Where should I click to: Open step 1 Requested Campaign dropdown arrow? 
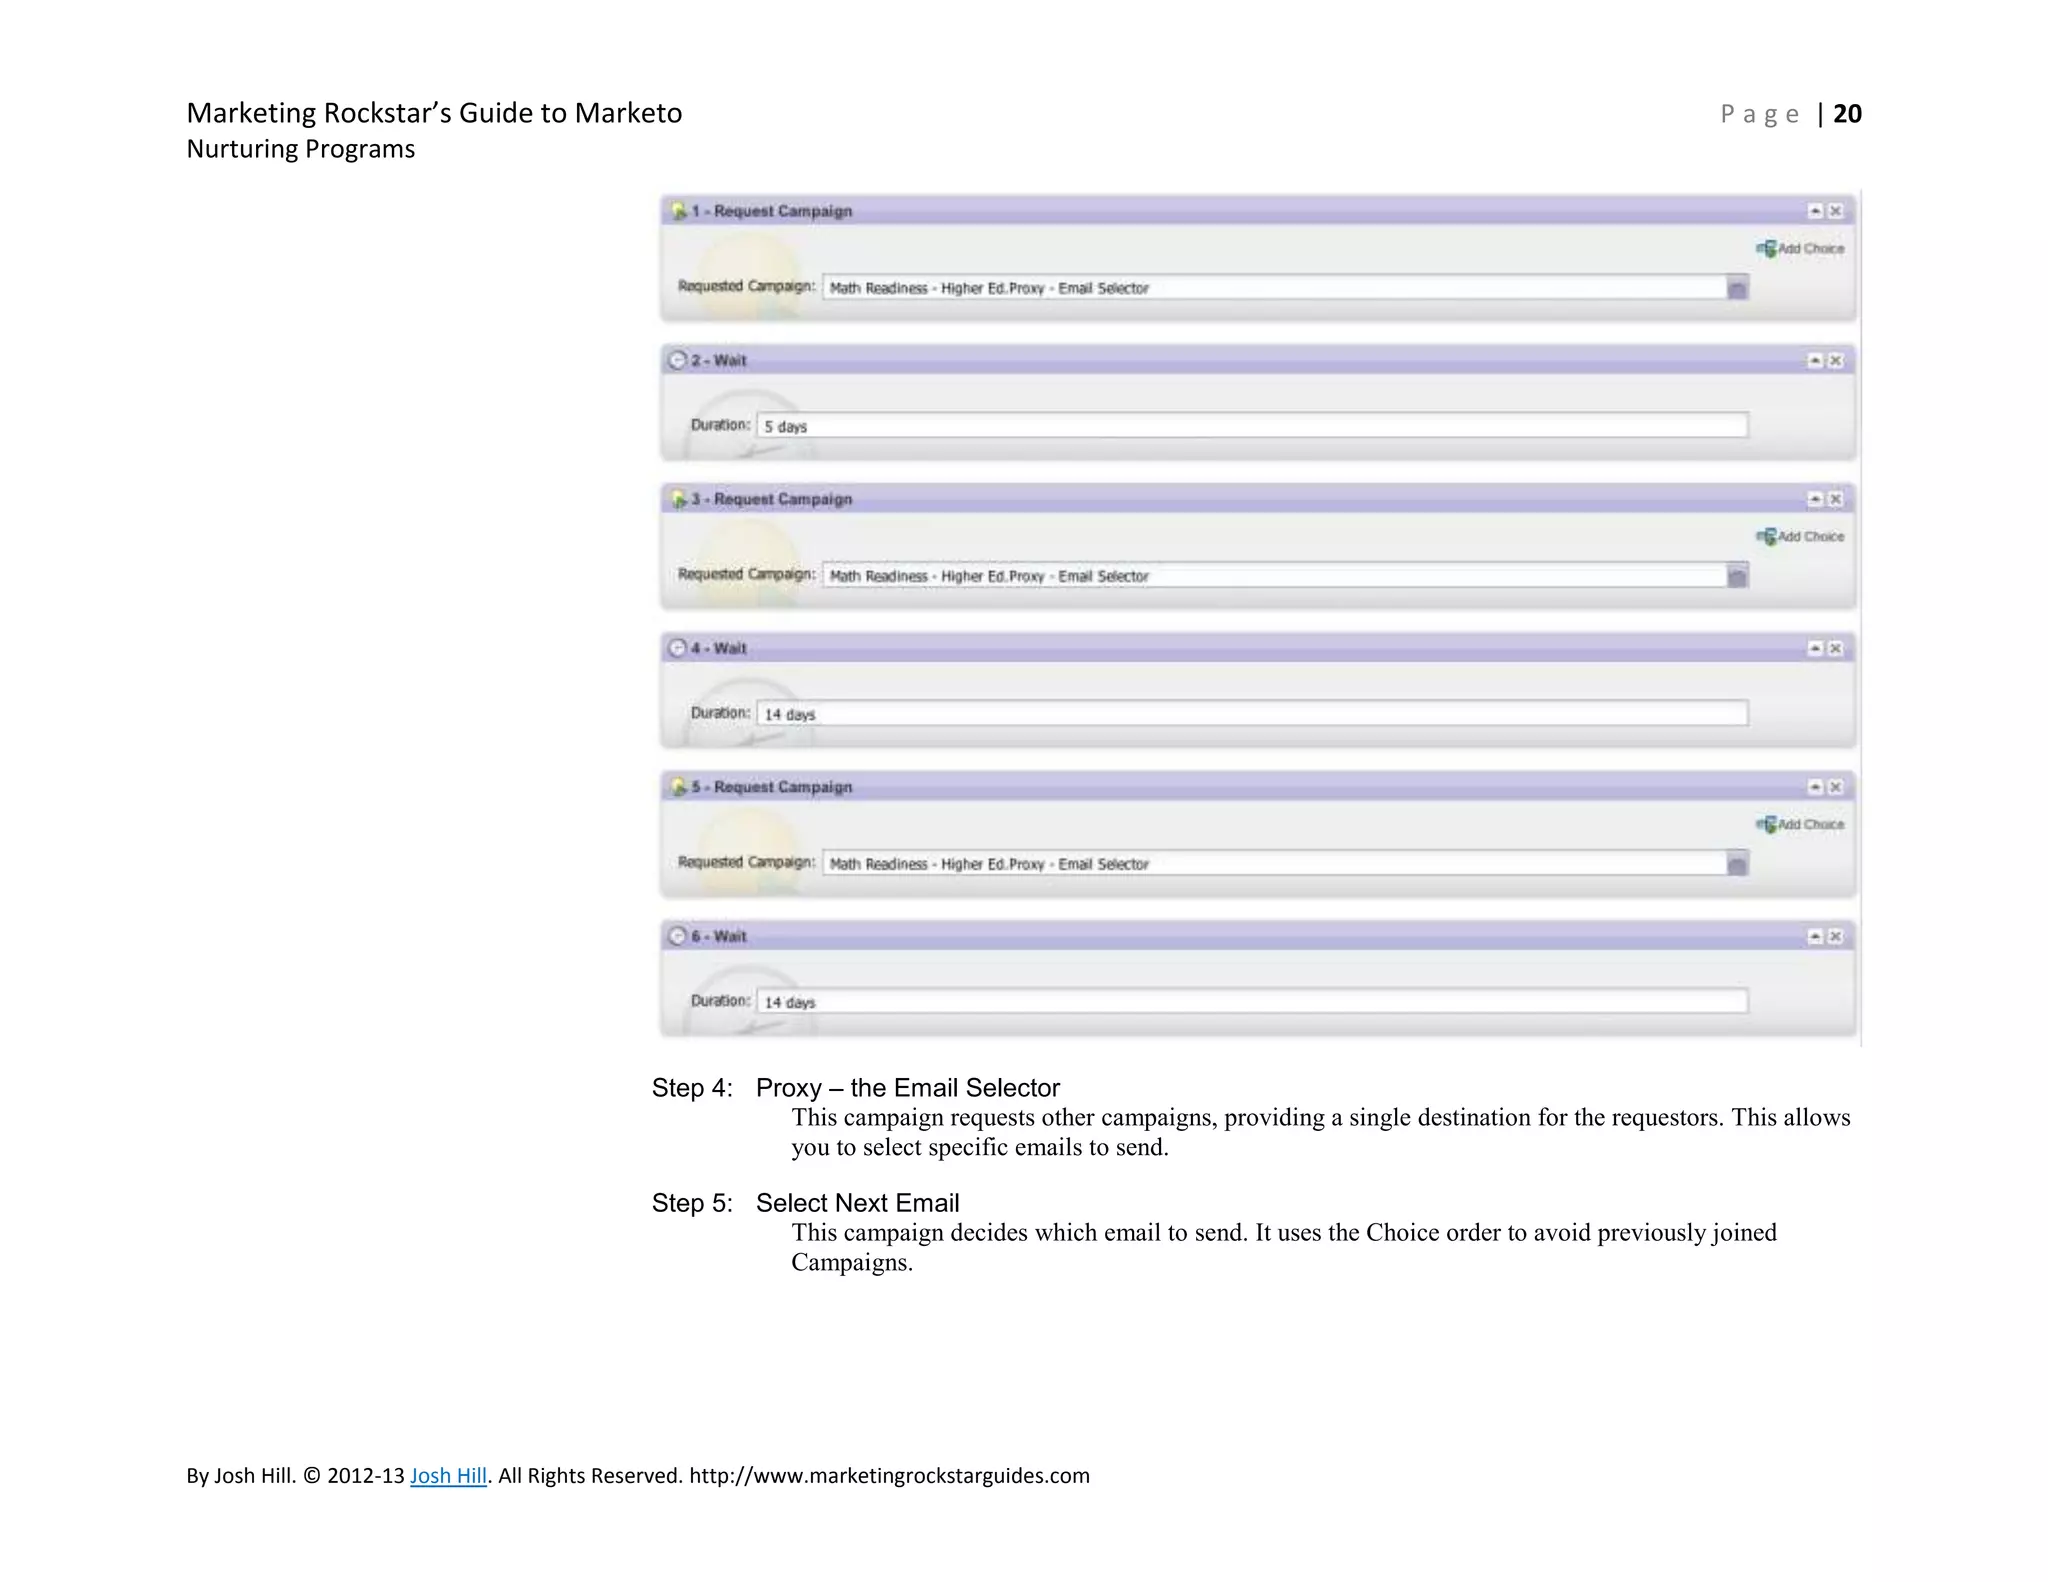click(1738, 288)
